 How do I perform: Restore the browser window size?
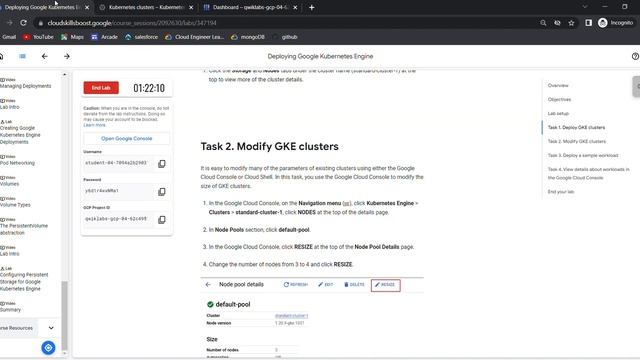624,7
